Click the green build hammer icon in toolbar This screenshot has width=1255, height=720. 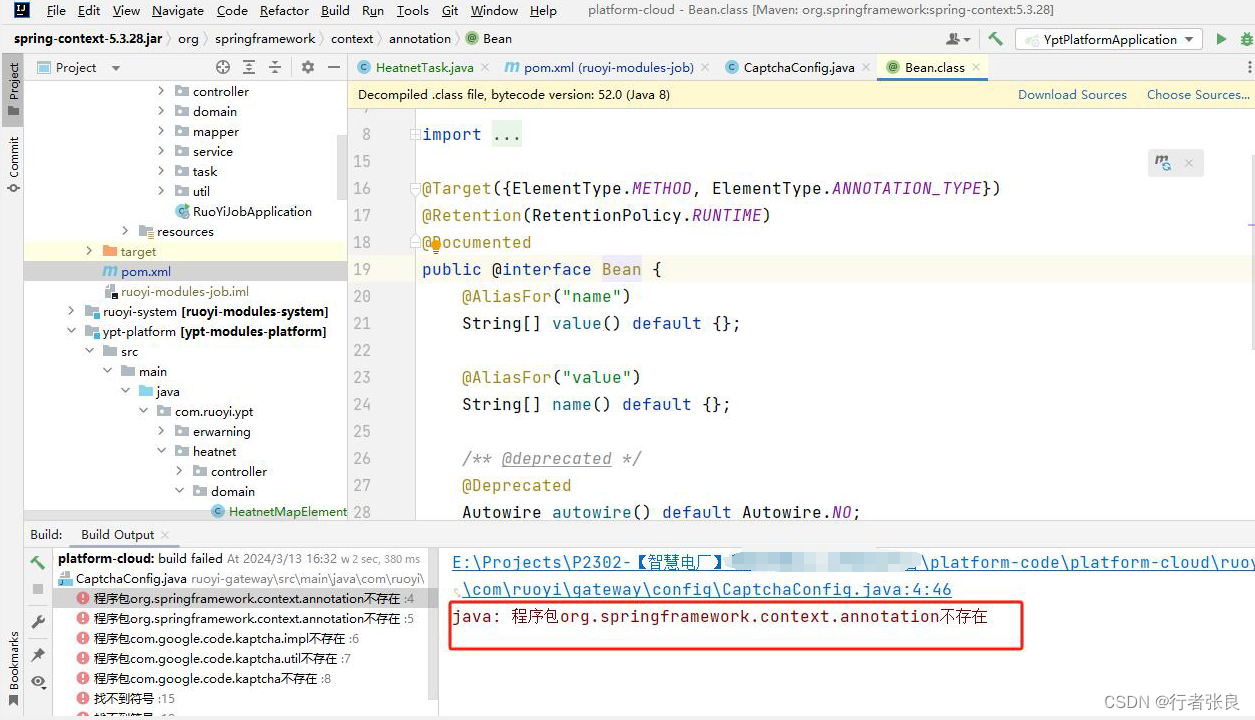pyautogui.click(x=996, y=38)
